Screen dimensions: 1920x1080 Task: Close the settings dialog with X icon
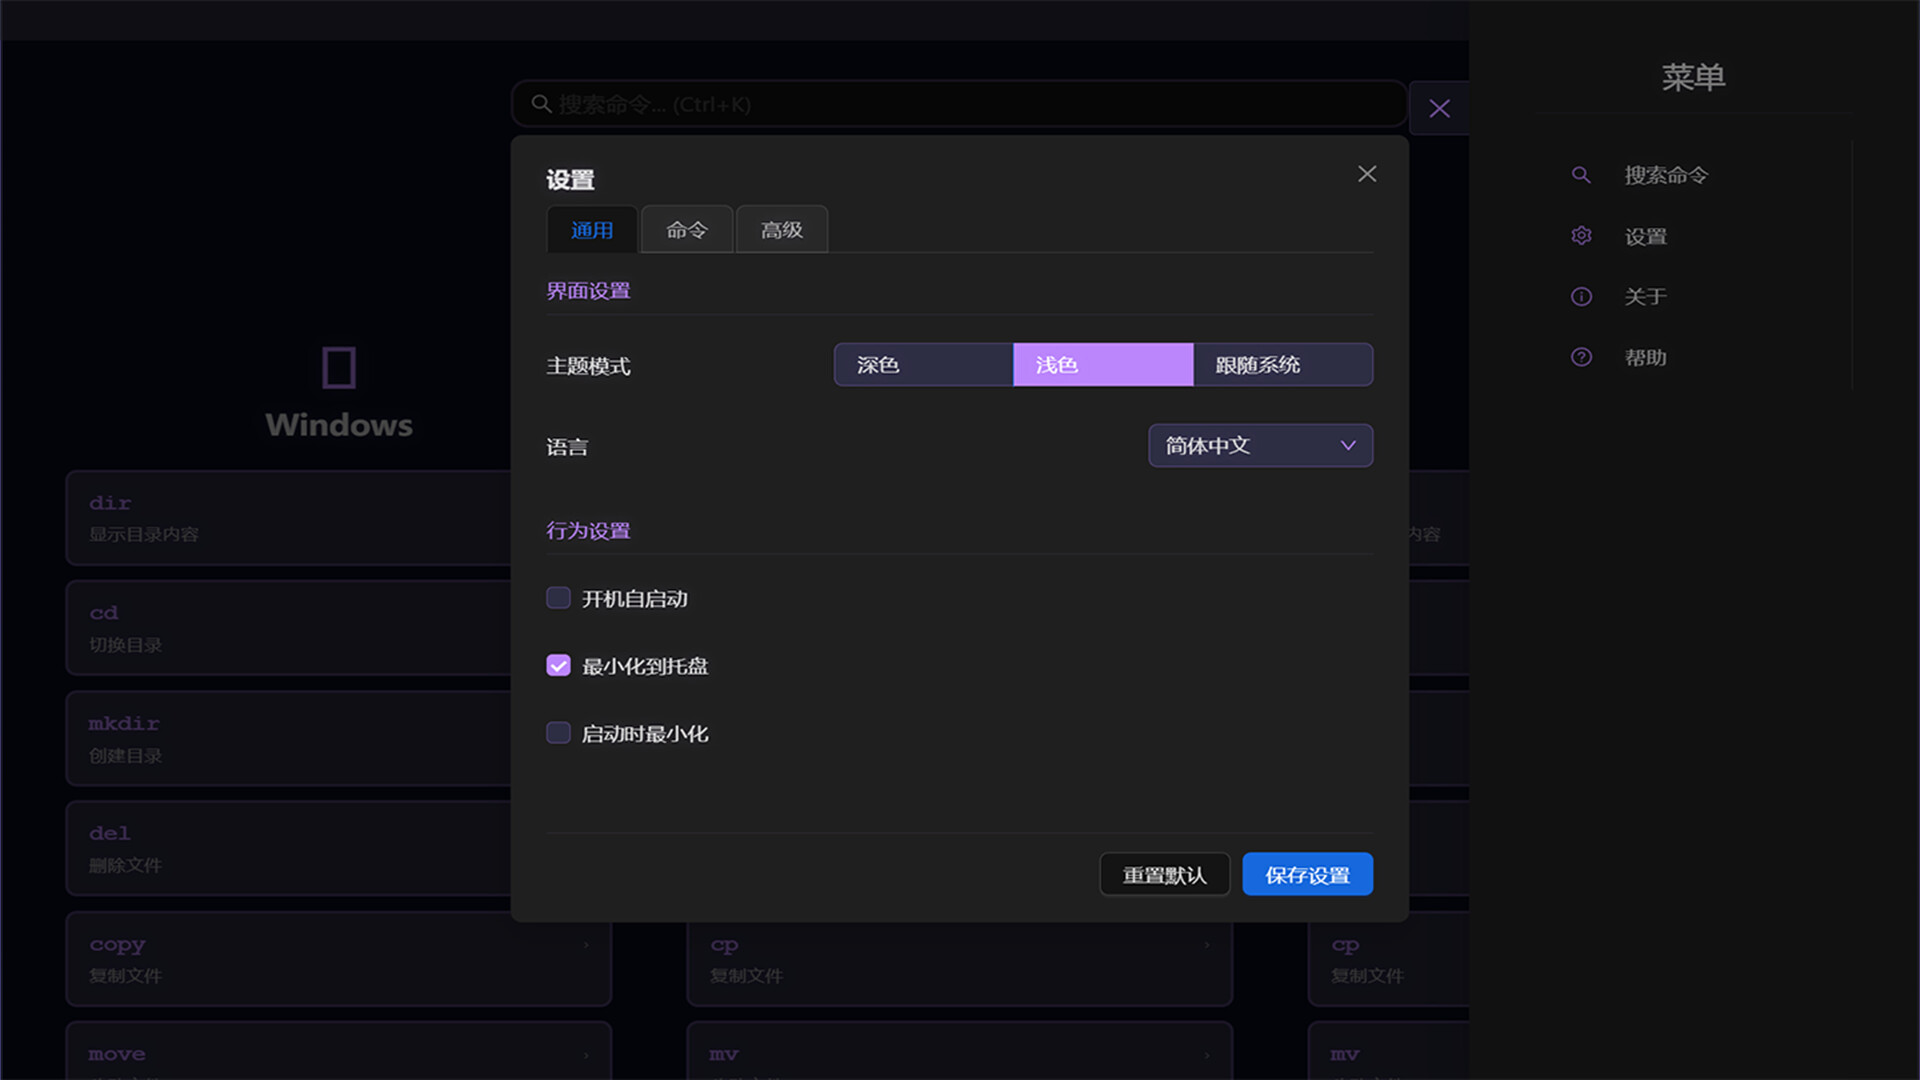click(x=1367, y=174)
